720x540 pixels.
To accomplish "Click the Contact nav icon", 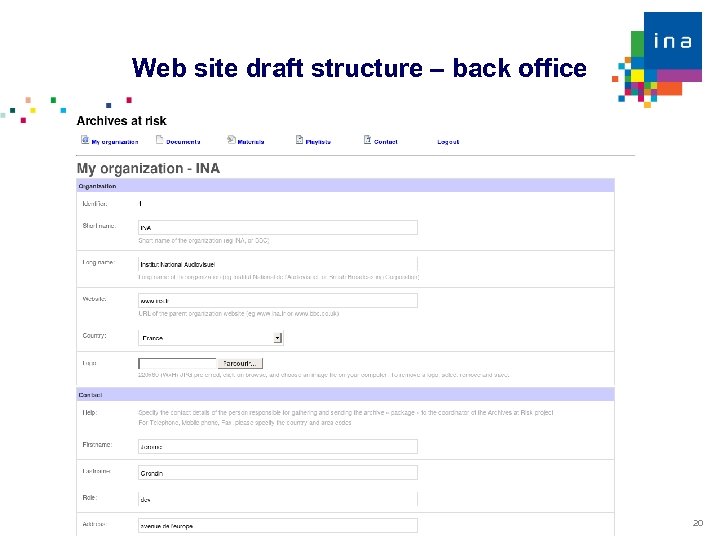I will pos(367,140).
